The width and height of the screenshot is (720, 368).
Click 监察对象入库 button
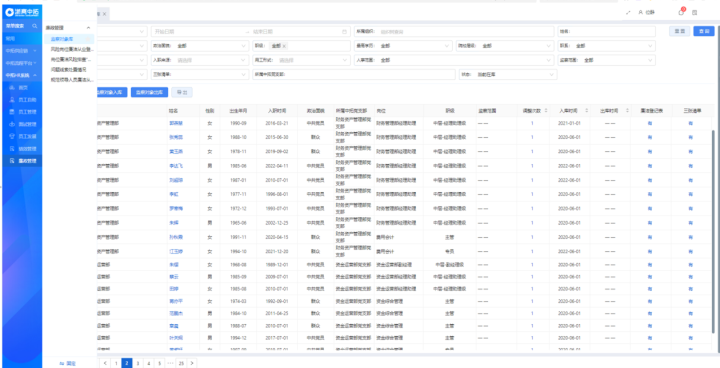point(111,92)
